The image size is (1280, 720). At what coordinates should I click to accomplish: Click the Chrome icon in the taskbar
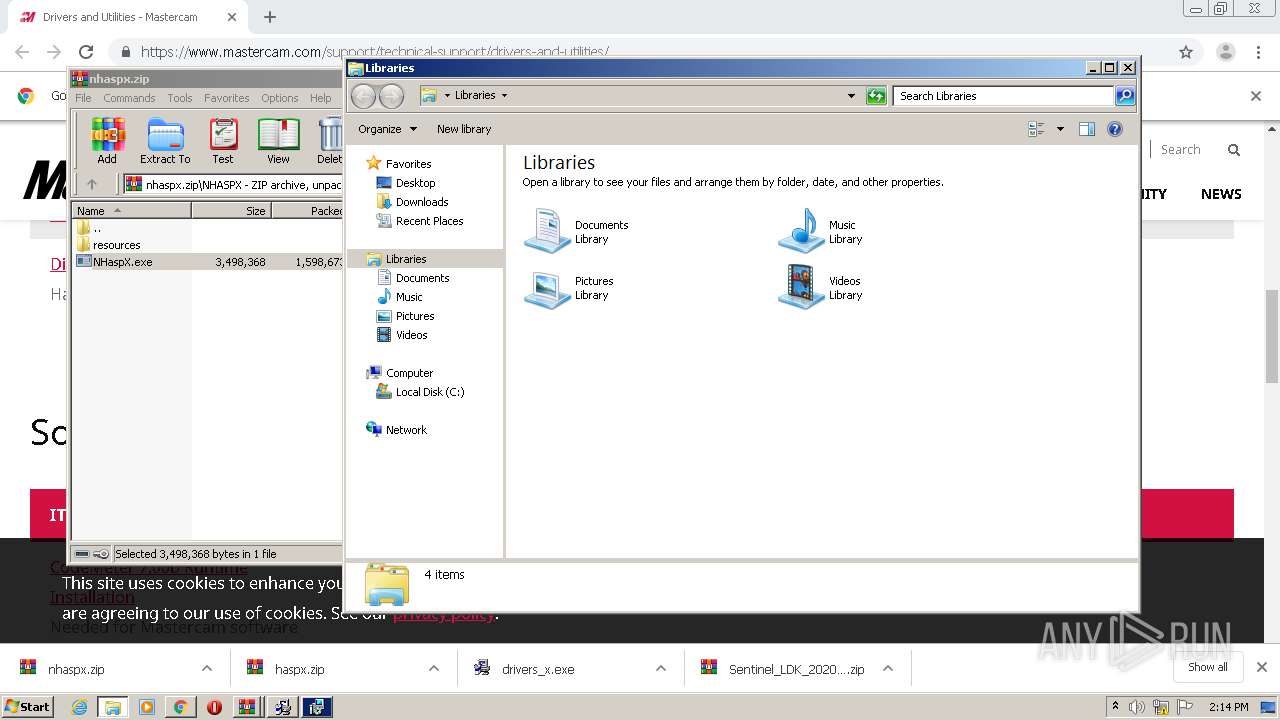click(180, 707)
